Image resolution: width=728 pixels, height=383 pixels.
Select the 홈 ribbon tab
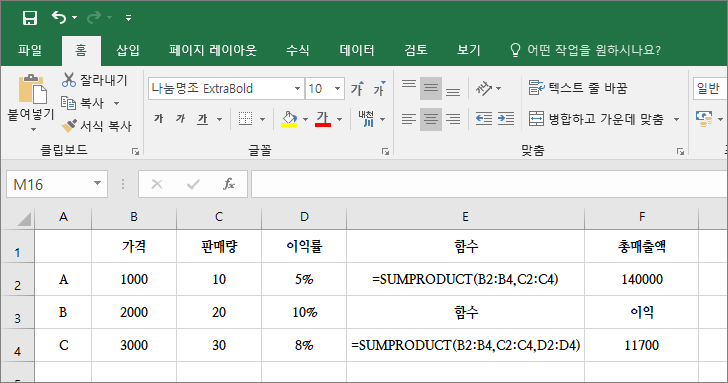[x=81, y=50]
